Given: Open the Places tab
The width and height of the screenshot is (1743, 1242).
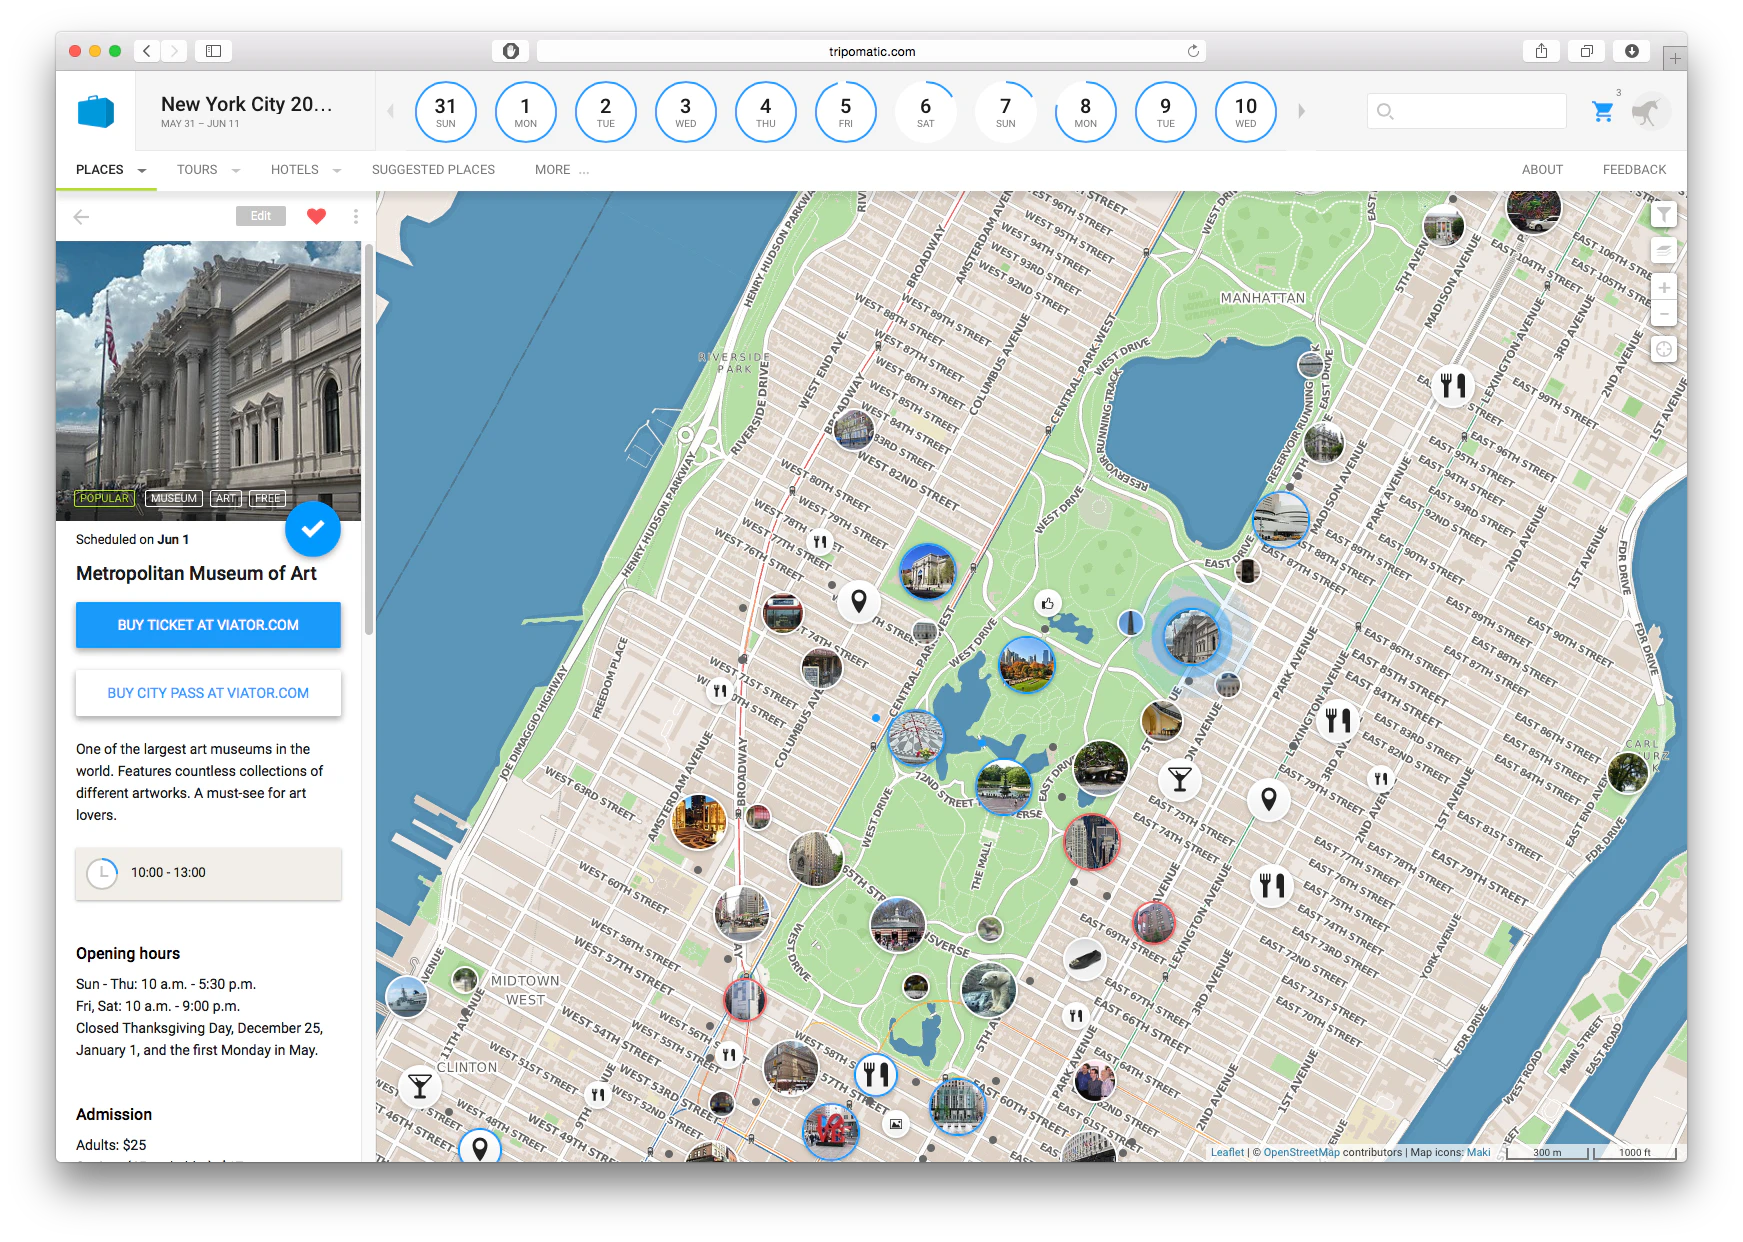Looking at the screenshot, I should (x=100, y=170).
